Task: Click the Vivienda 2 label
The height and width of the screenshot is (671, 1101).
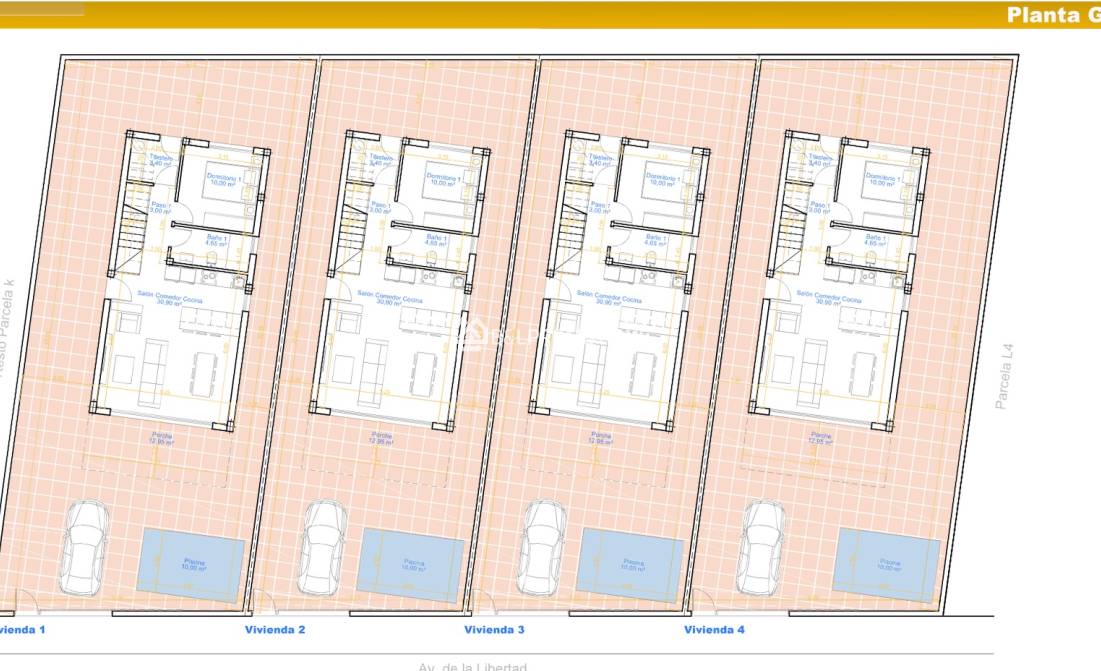Action: (x=275, y=629)
